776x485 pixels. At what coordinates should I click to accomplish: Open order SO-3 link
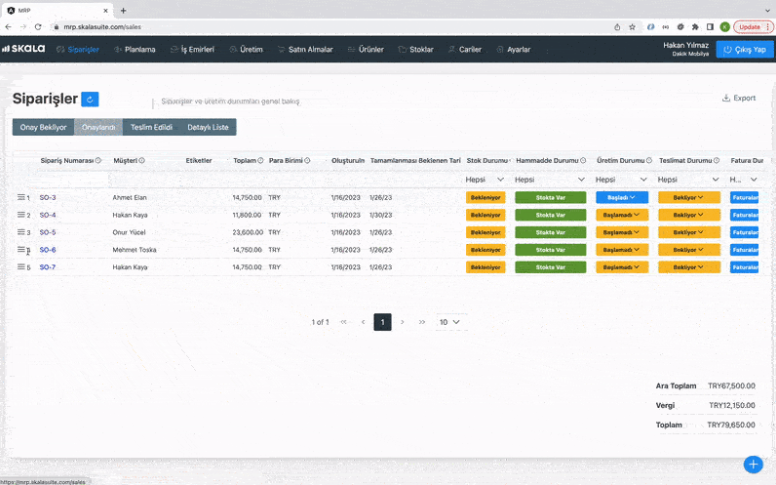pos(48,197)
